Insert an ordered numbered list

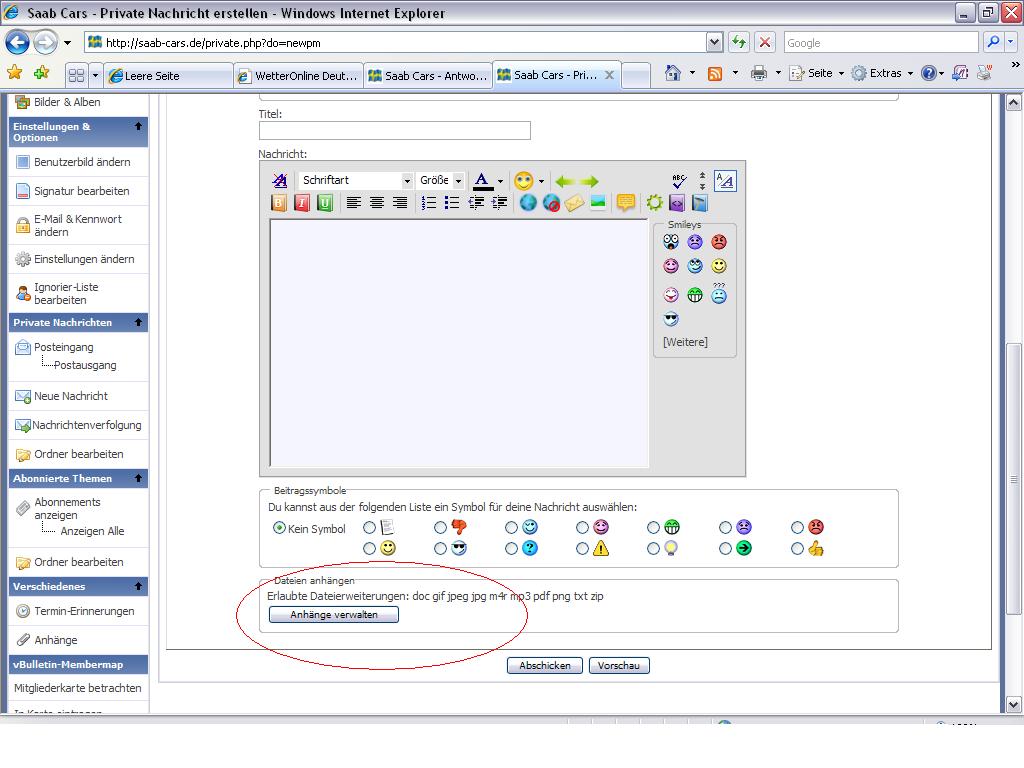click(428, 203)
